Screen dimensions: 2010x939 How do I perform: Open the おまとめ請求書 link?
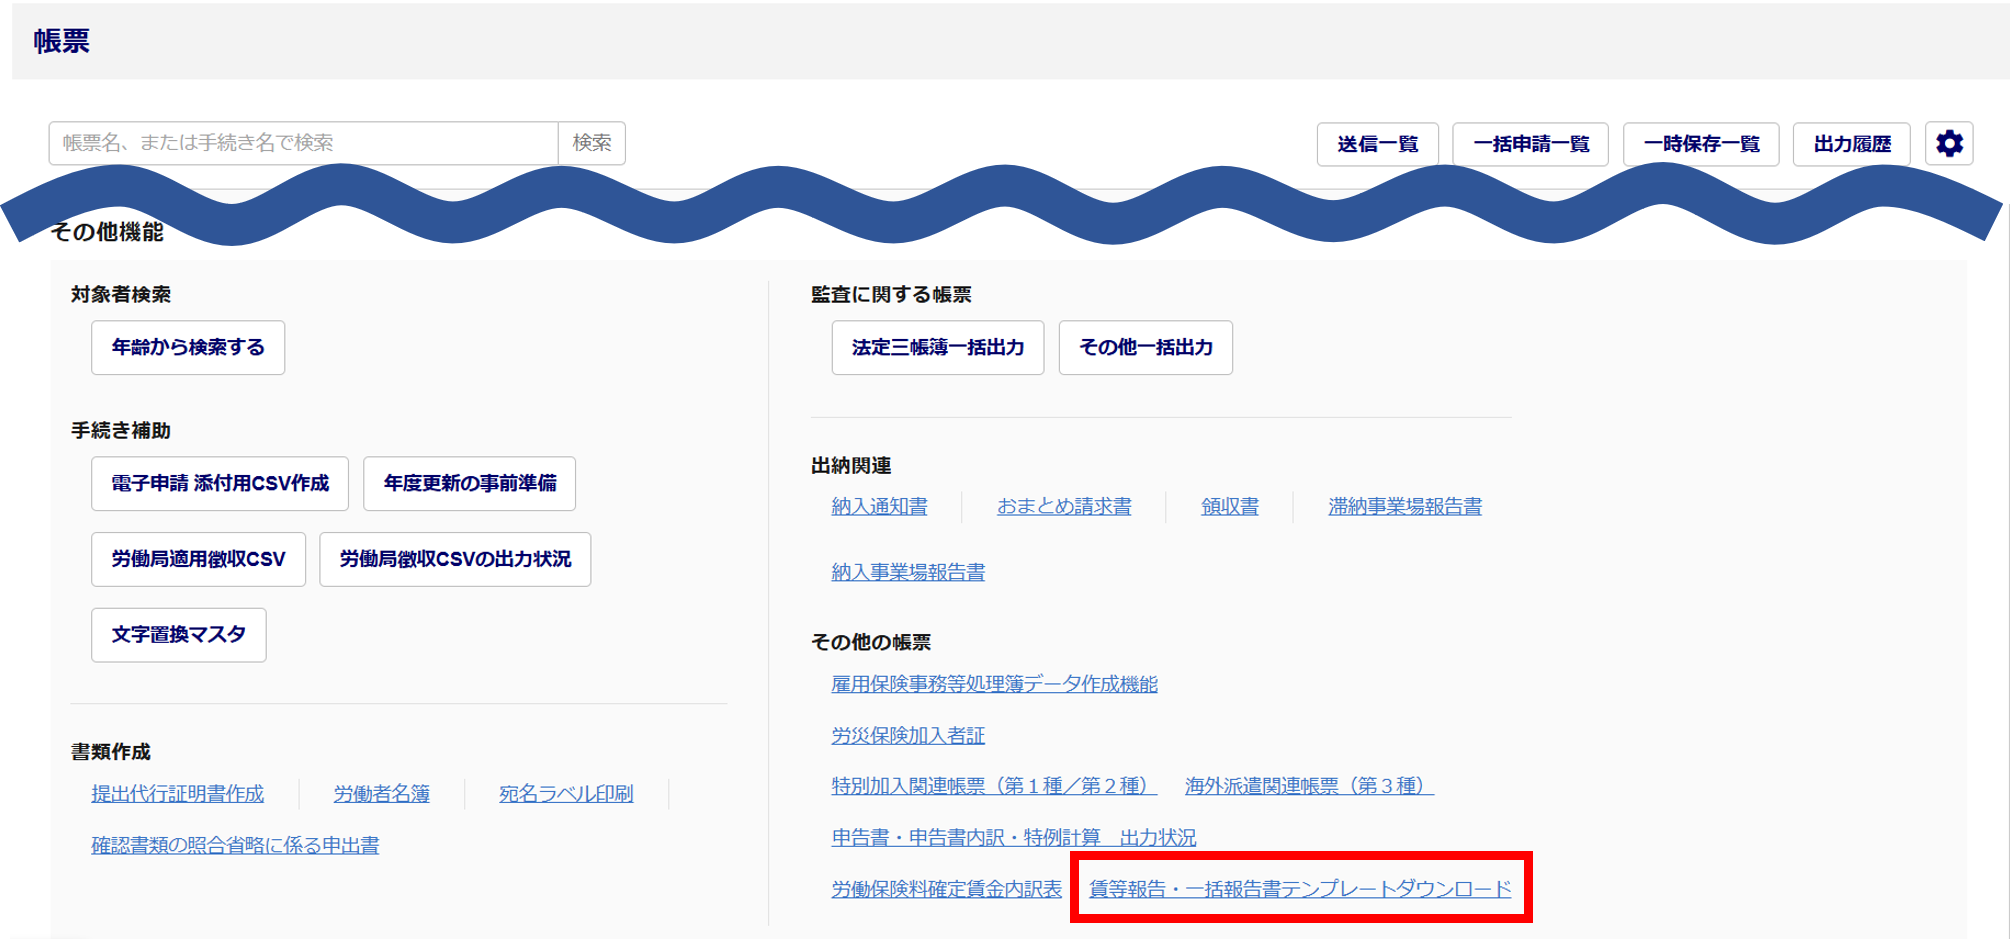click(x=1063, y=507)
